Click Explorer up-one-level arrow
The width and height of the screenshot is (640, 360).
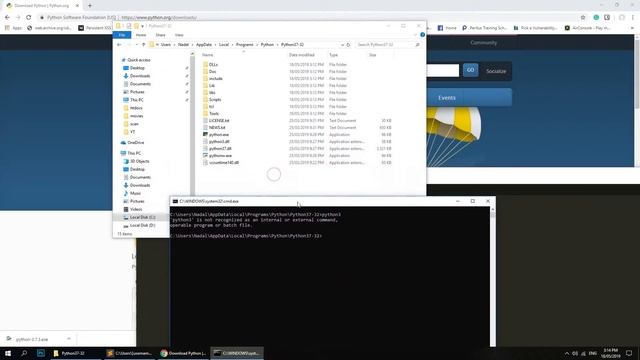[143, 44]
